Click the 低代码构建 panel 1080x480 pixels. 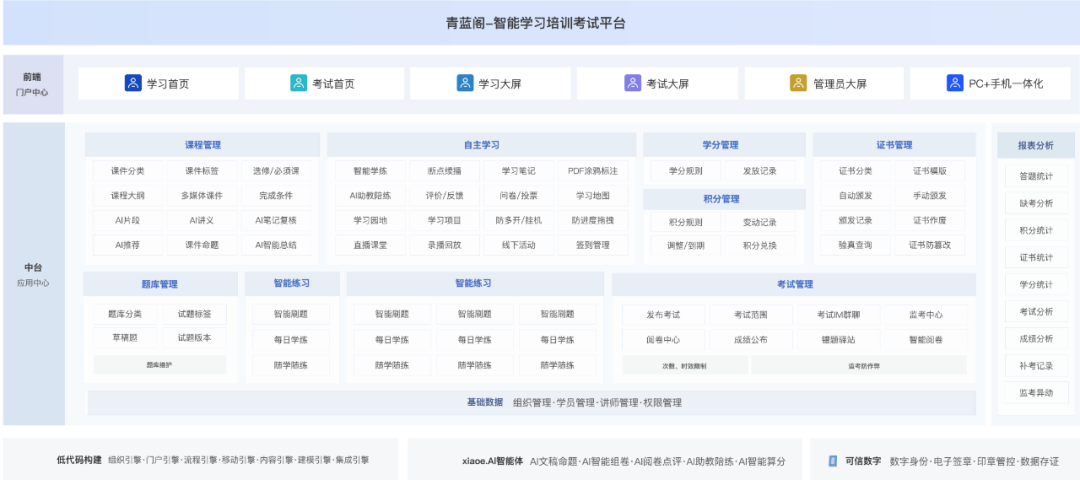pyautogui.click(x=200, y=460)
